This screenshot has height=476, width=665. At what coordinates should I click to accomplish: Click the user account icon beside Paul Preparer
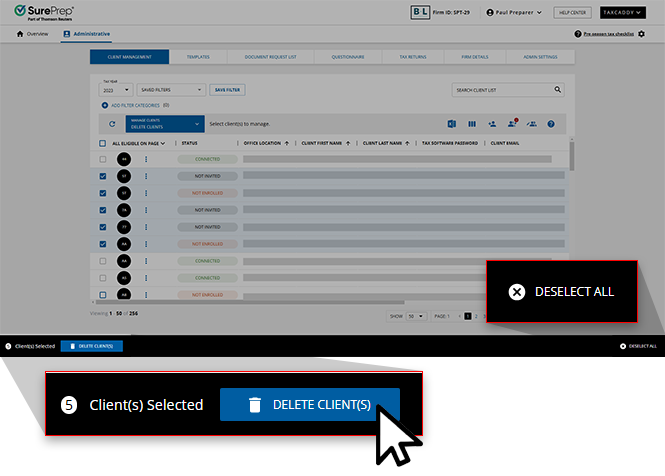pos(490,13)
